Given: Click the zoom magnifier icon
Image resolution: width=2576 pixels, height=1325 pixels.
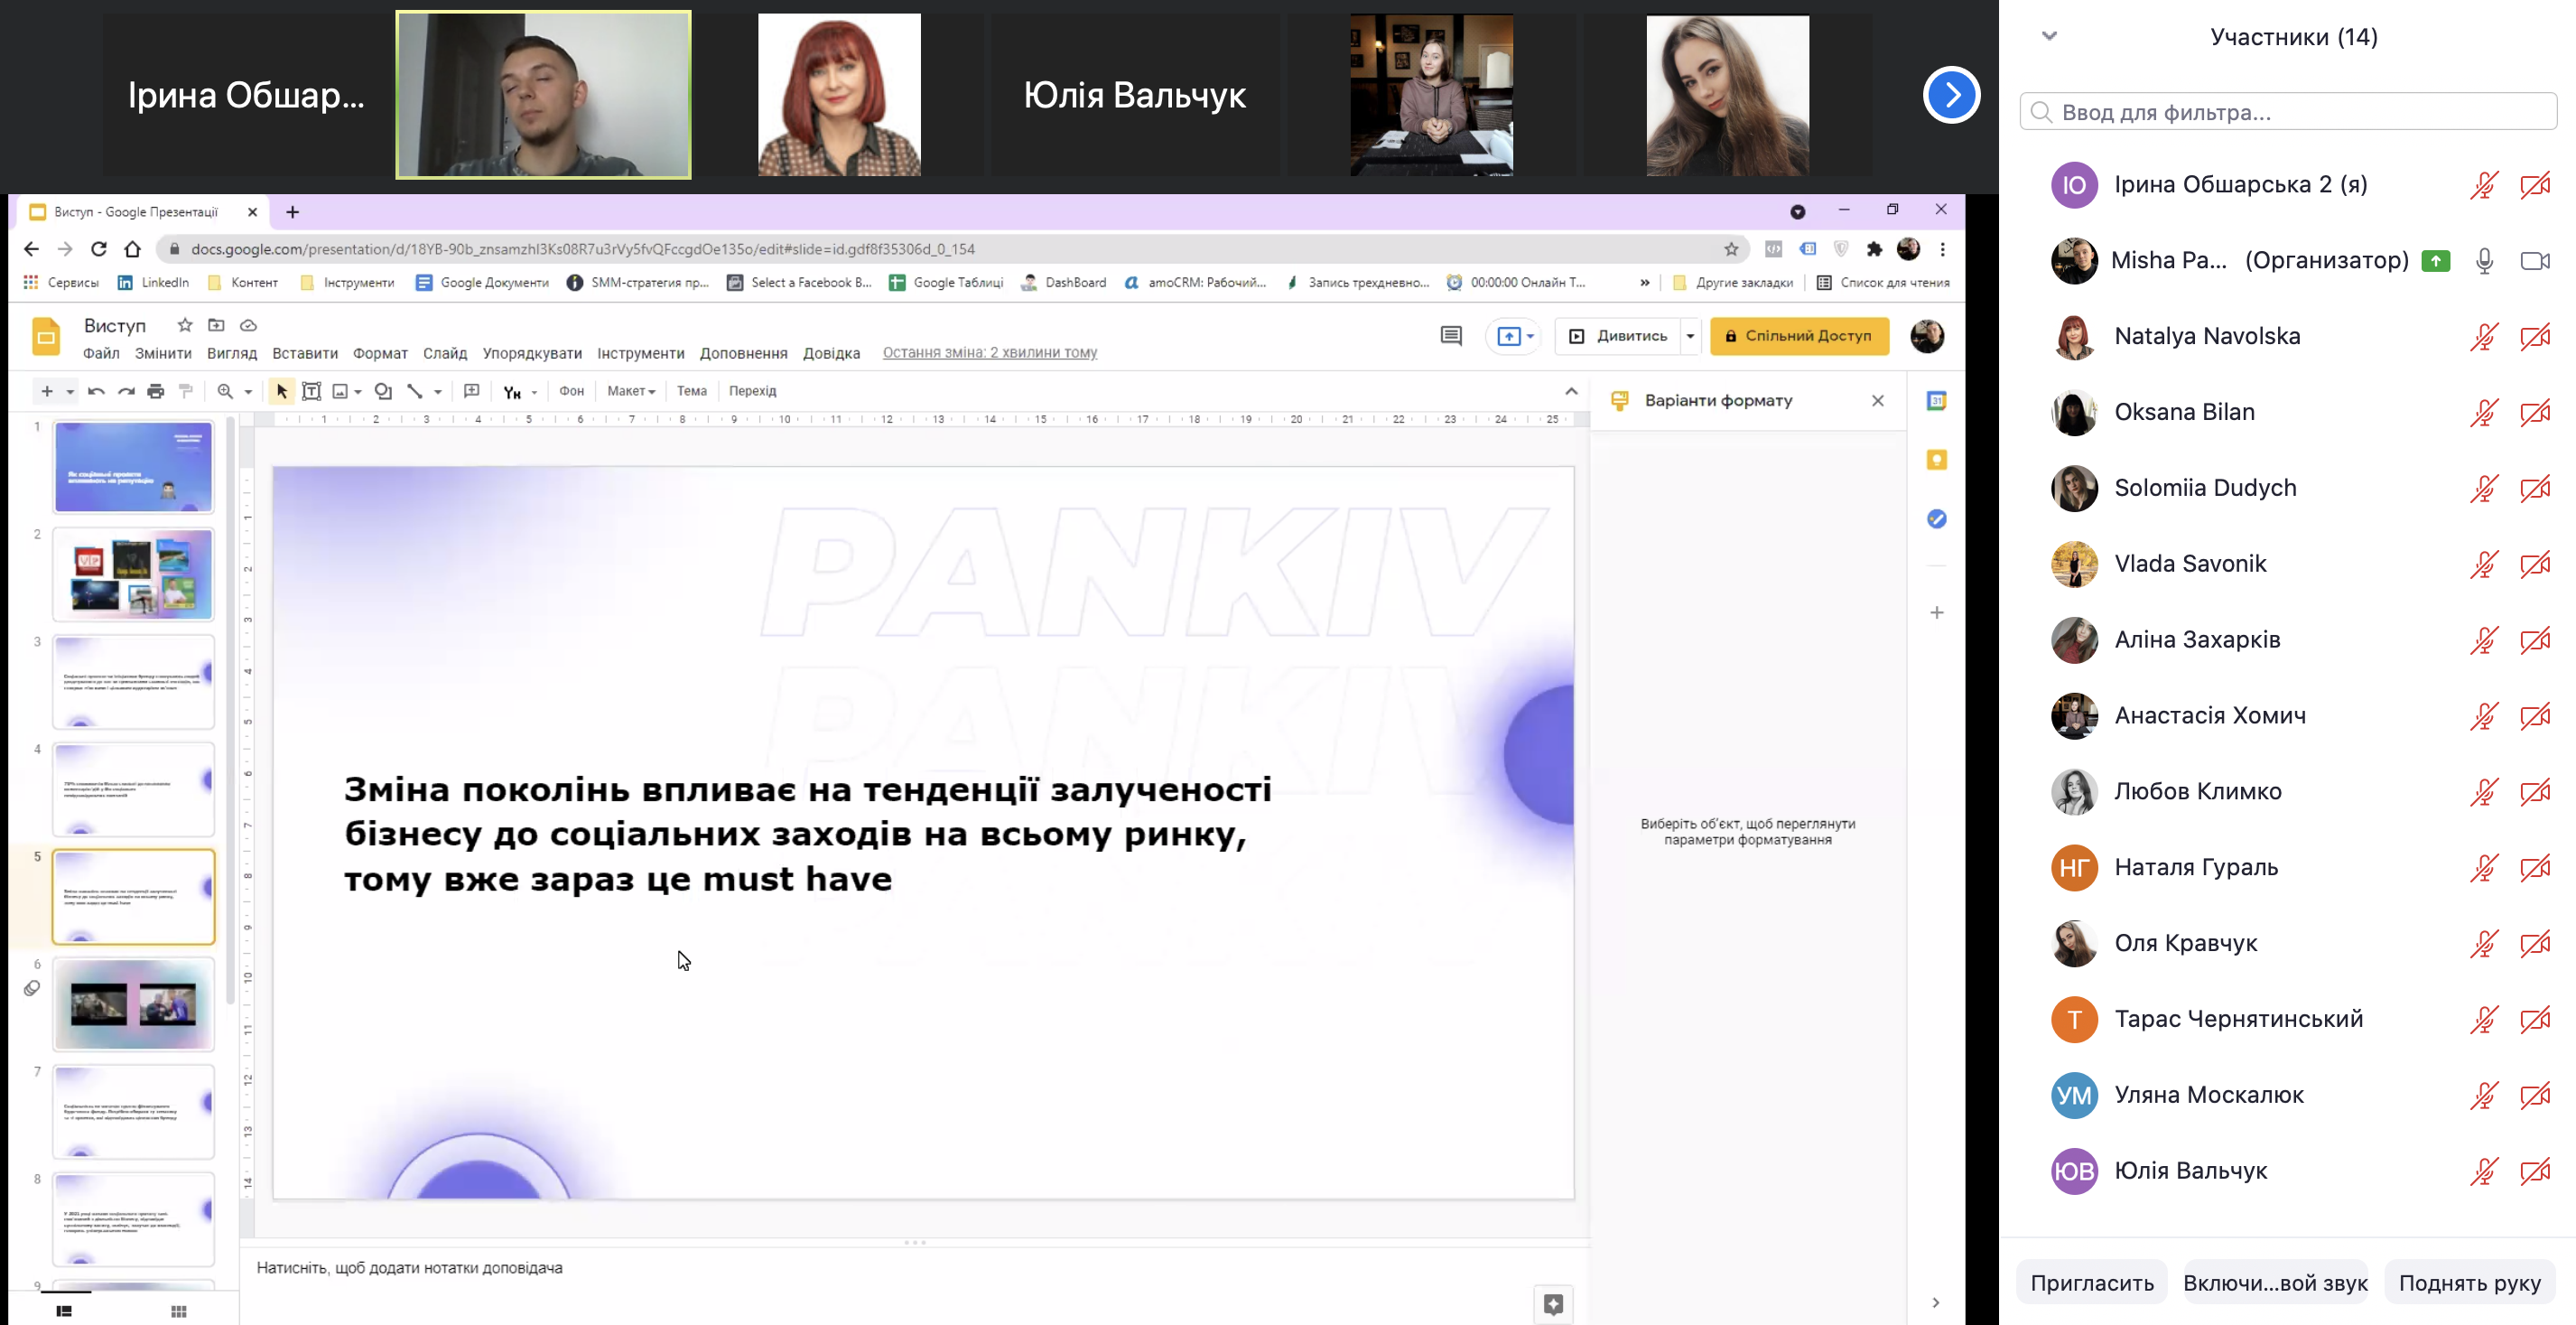Looking at the screenshot, I should (x=225, y=391).
